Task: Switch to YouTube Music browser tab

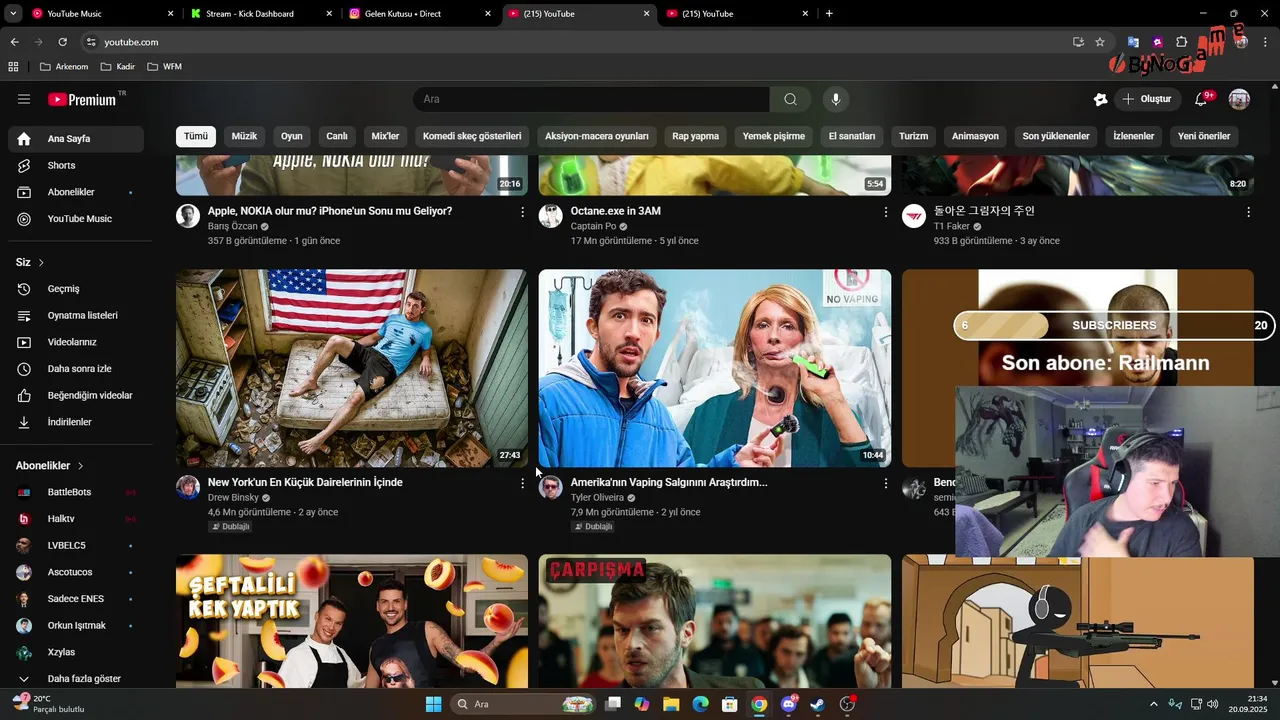Action: point(102,14)
